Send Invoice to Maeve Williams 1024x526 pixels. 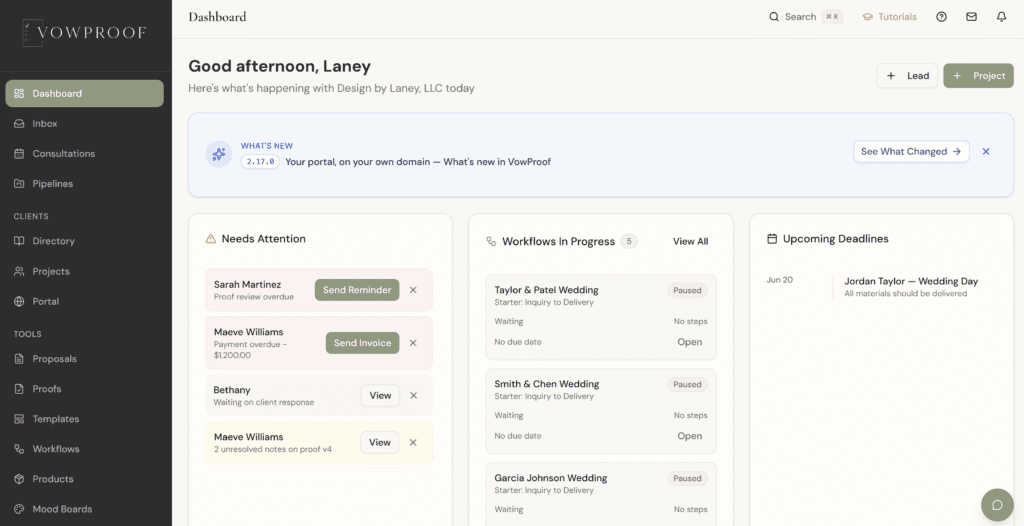point(362,343)
